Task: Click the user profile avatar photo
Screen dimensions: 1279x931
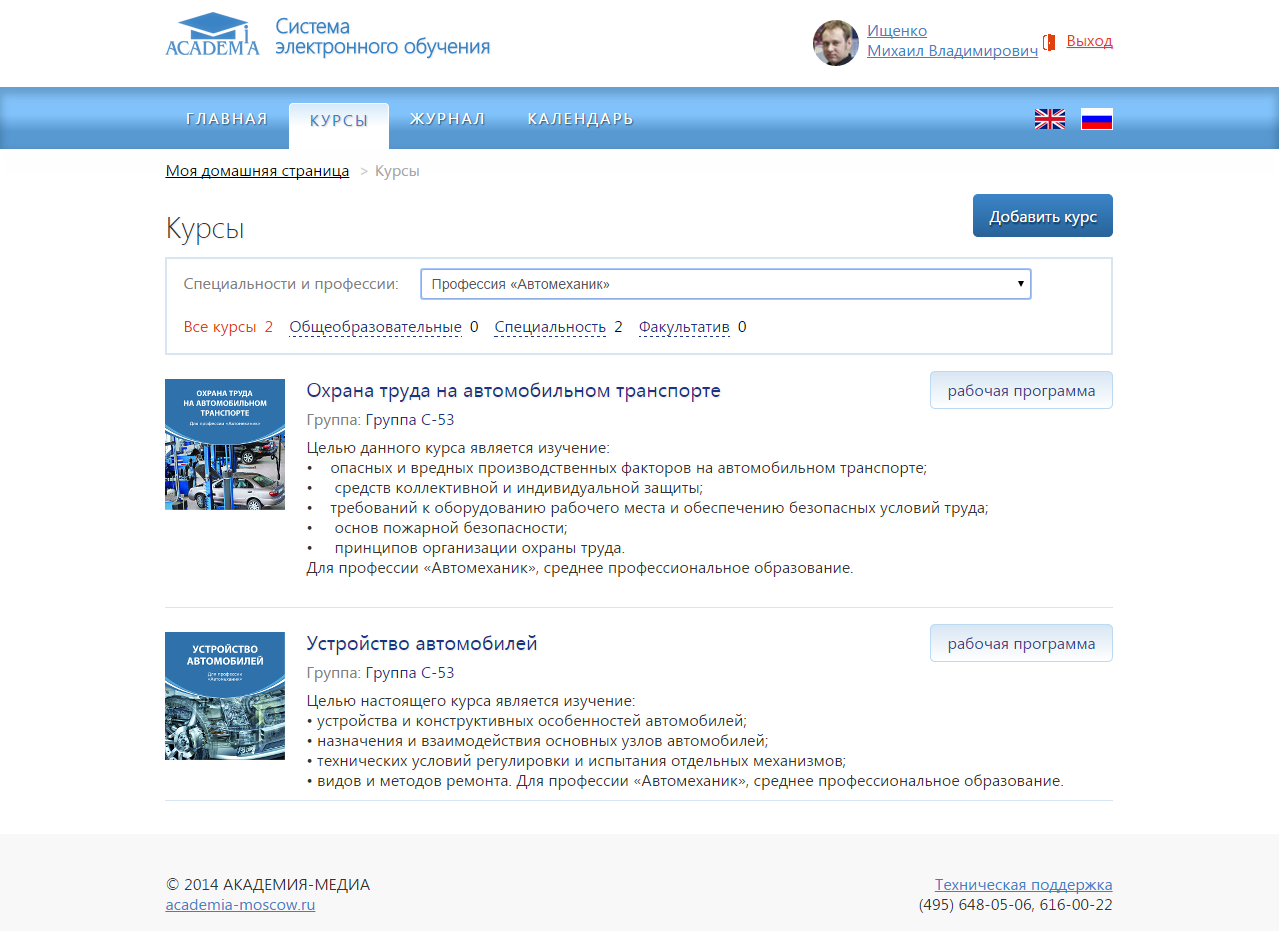Action: [835, 43]
